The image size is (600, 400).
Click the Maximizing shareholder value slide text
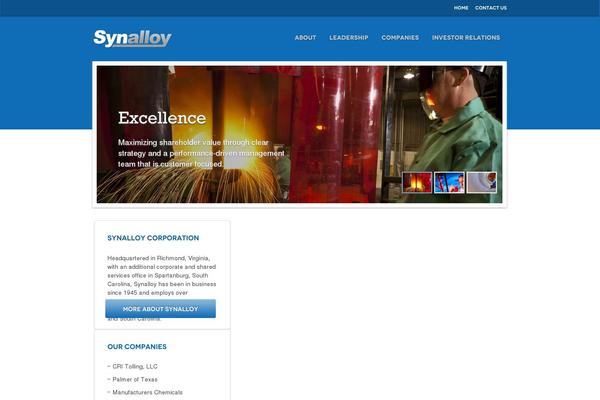pyautogui.click(x=201, y=153)
